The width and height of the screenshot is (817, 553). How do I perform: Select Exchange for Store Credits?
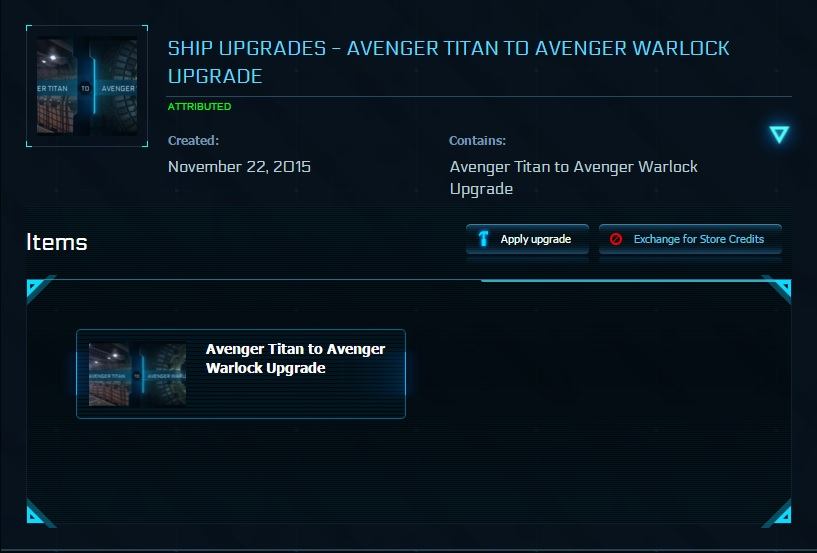point(690,239)
